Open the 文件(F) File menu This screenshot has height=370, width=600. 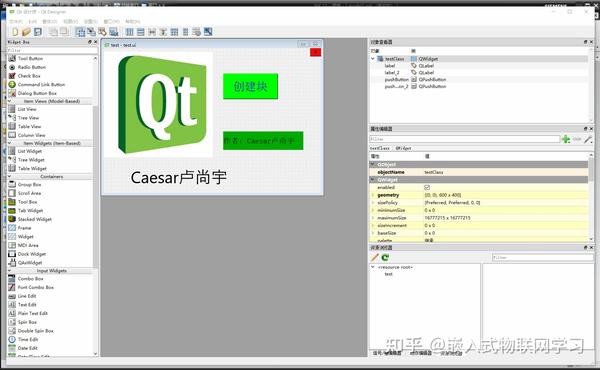[16, 21]
